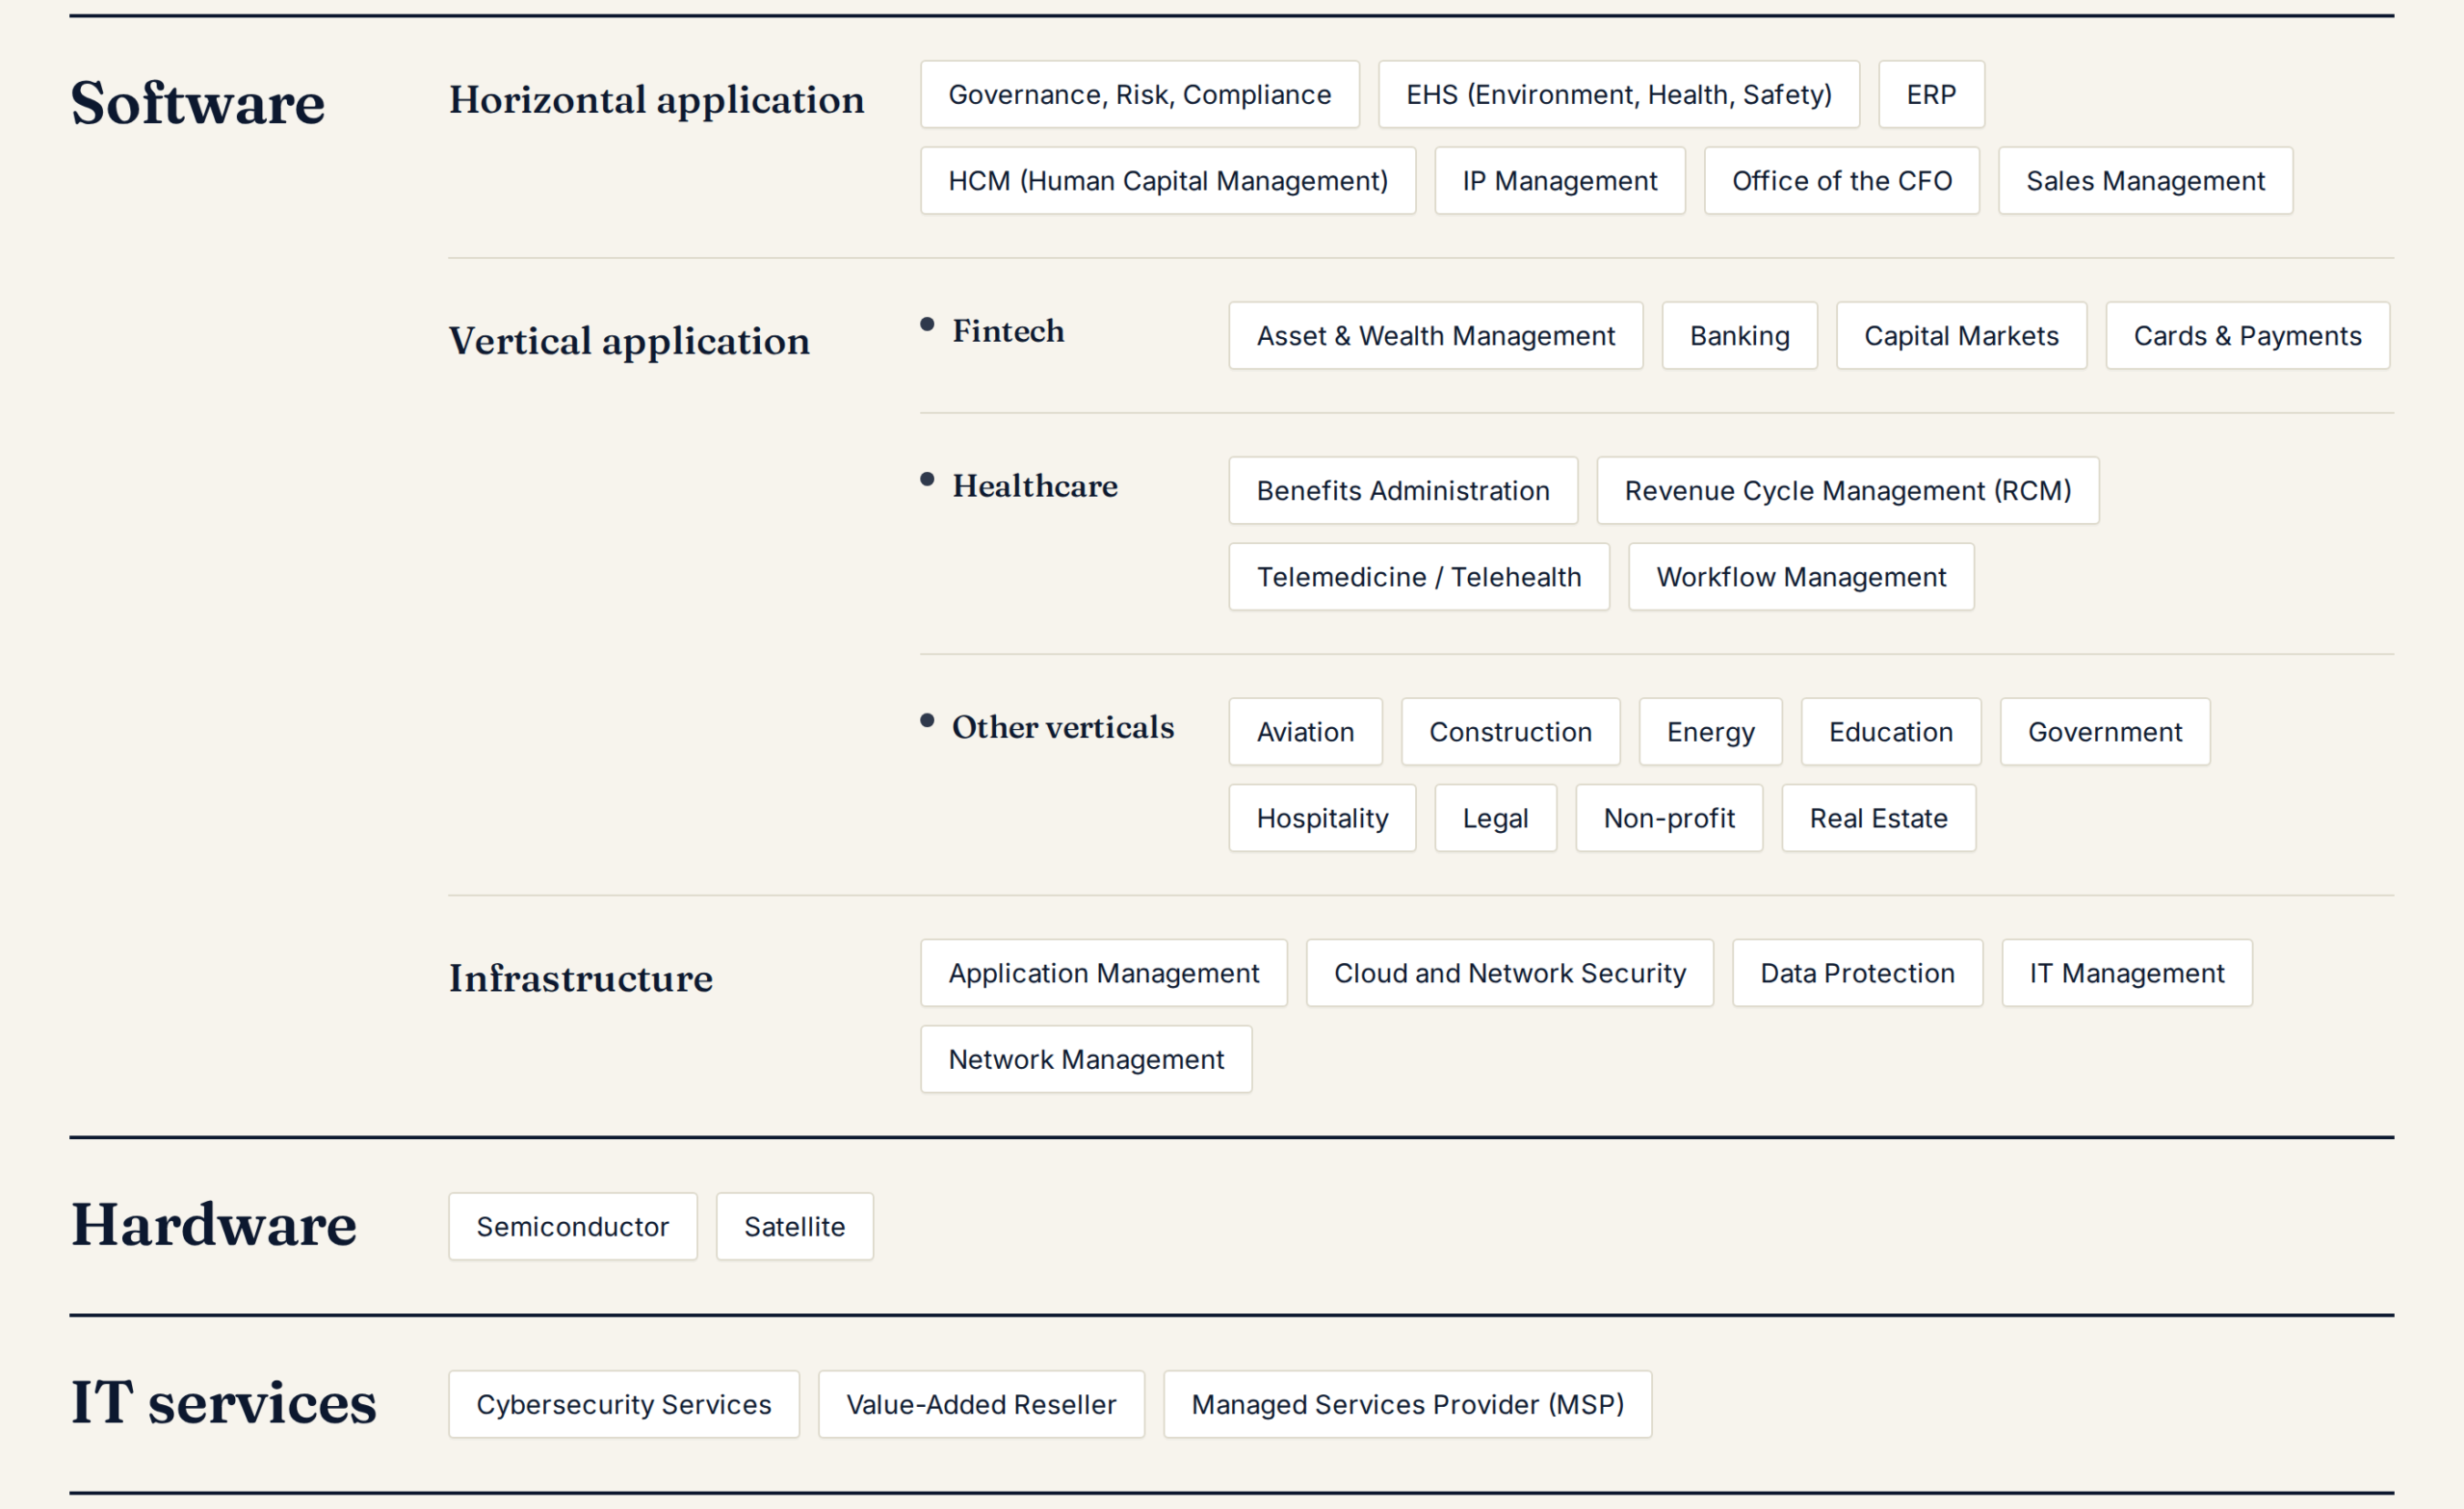
Task: Click Benefits Administration tag
Action: [x=1403, y=491]
